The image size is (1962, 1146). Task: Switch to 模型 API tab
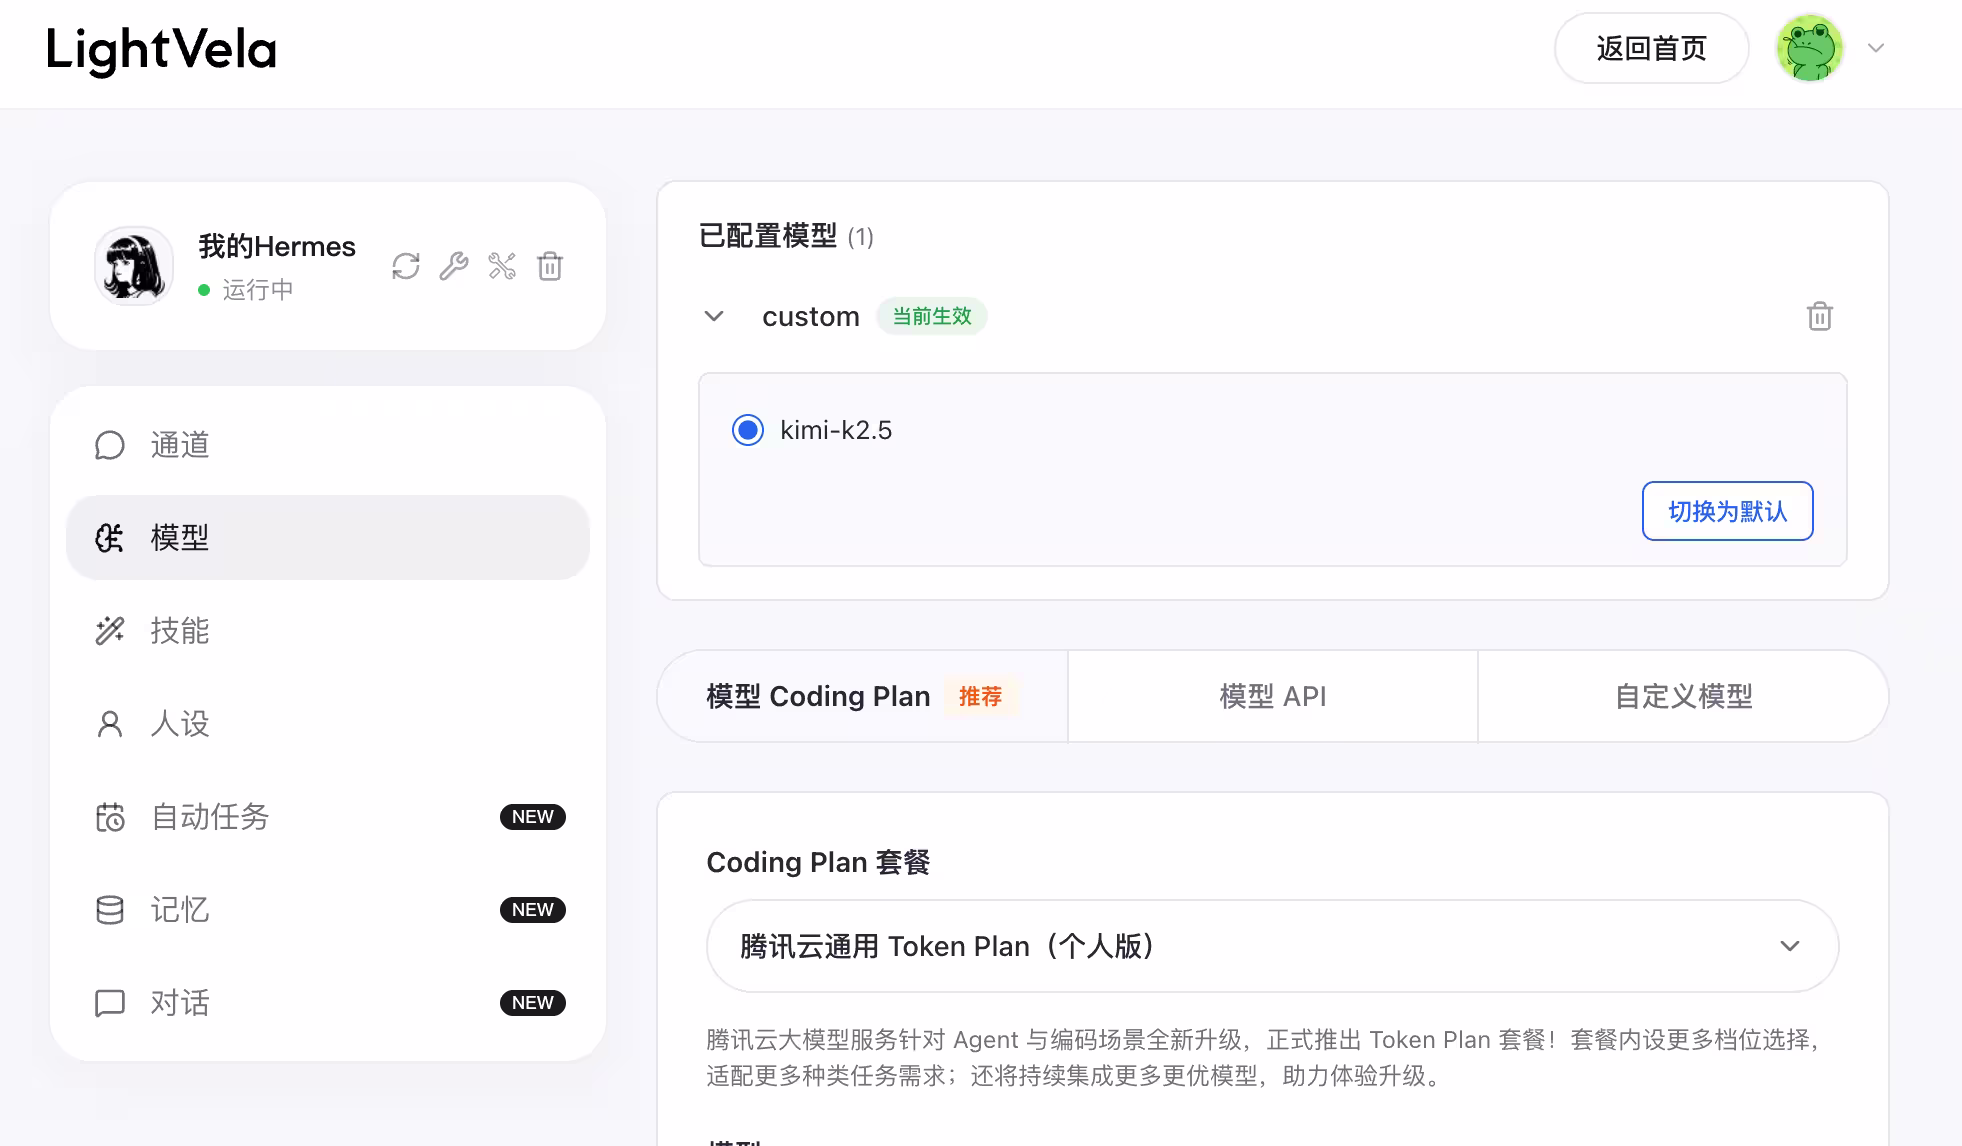(1273, 696)
